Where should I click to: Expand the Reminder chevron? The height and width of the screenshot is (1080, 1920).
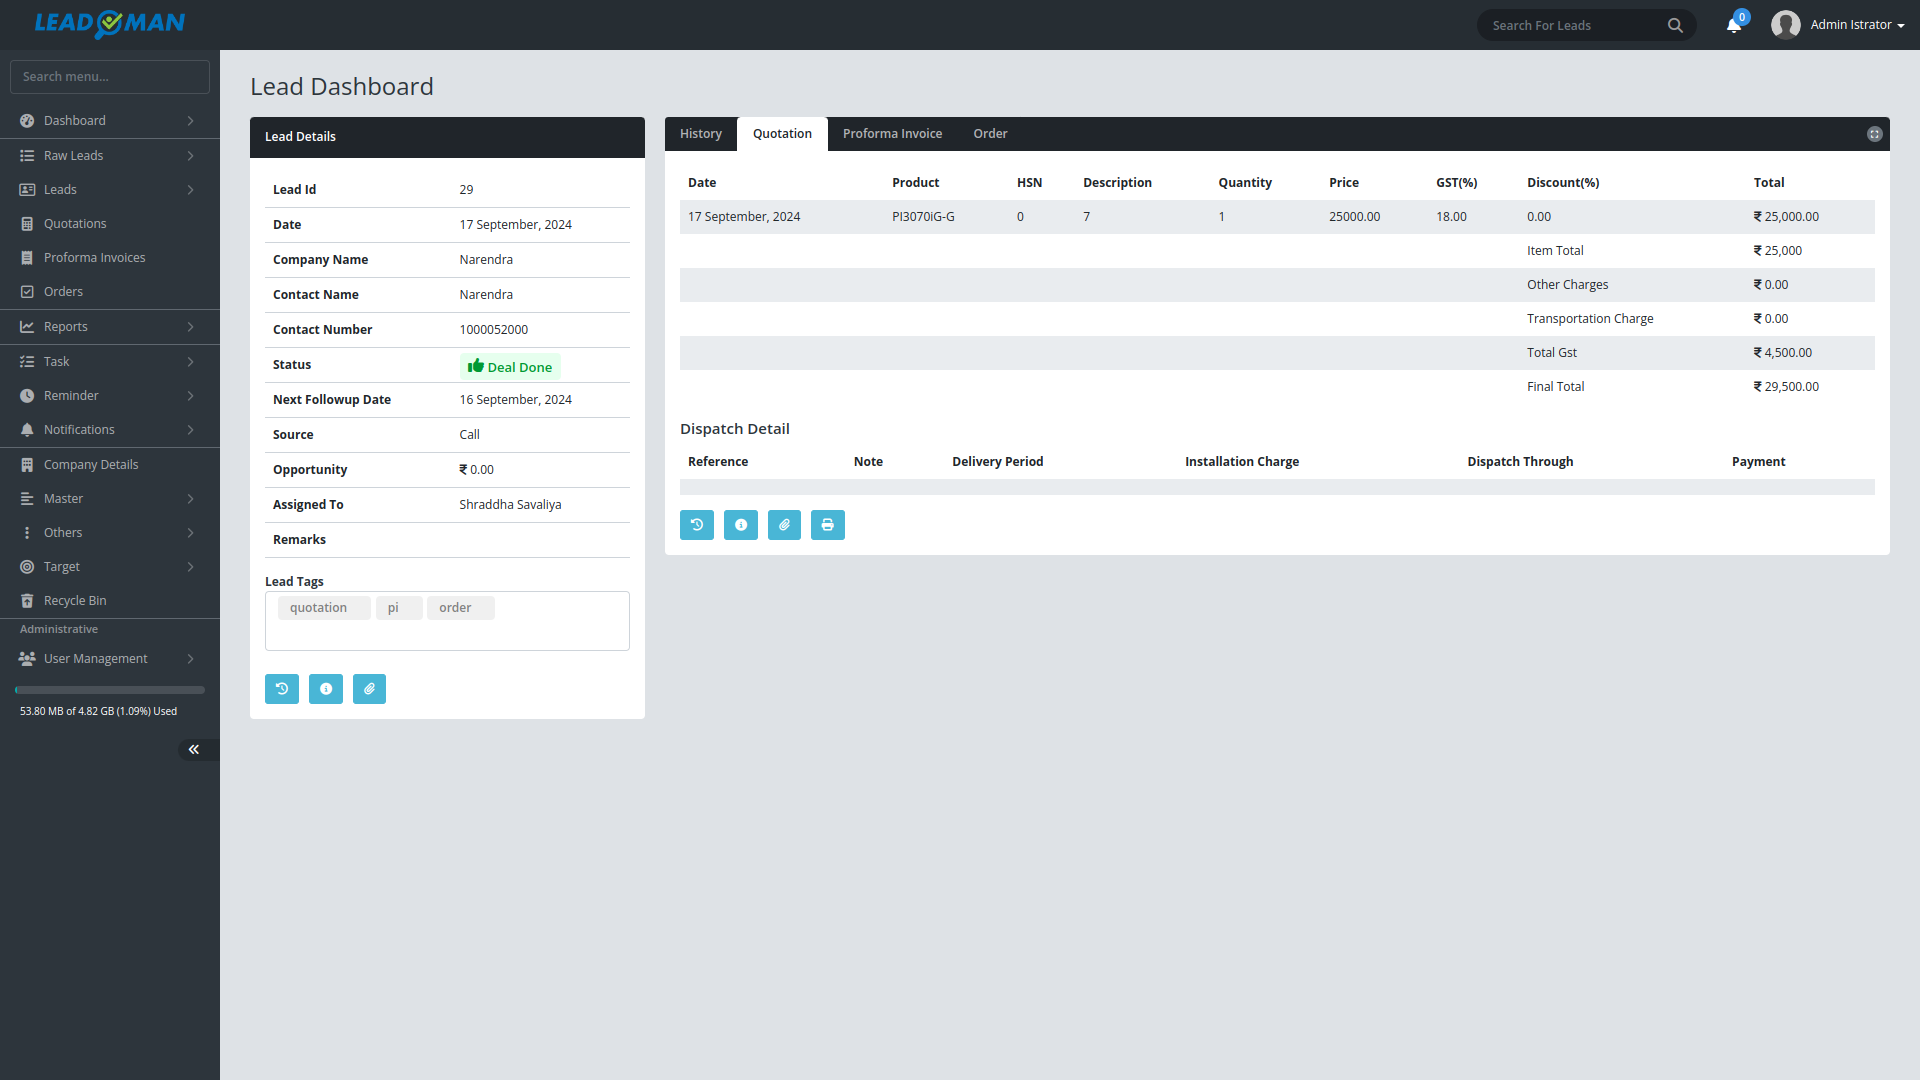point(190,396)
